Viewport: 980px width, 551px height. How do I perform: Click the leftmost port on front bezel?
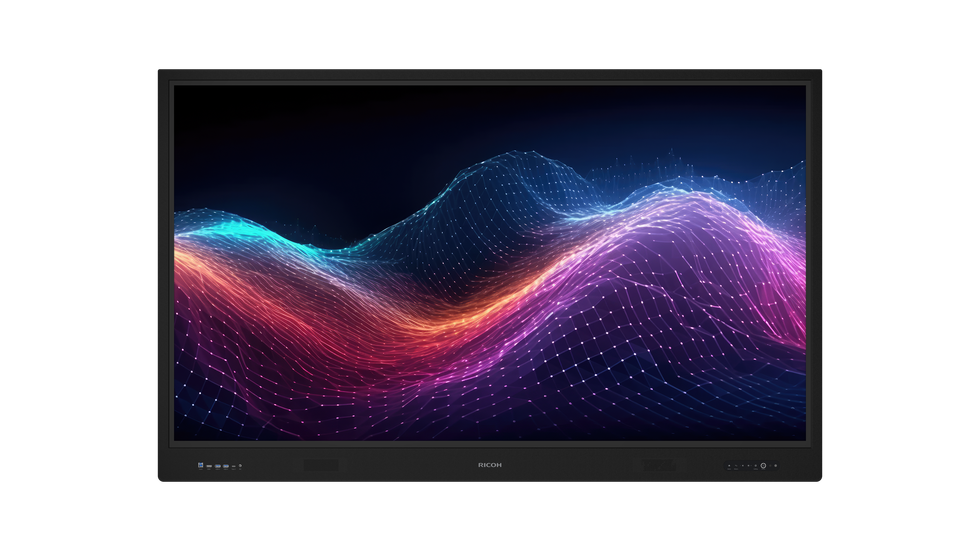[x=200, y=465]
